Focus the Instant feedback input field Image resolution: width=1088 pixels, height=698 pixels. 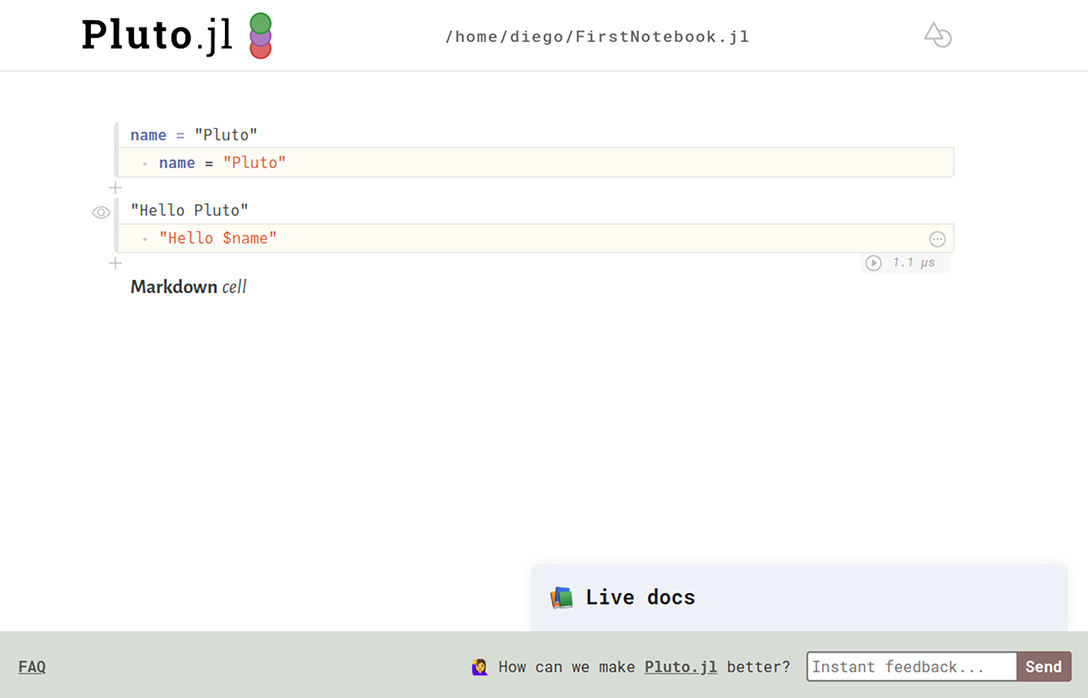[x=912, y=667]
